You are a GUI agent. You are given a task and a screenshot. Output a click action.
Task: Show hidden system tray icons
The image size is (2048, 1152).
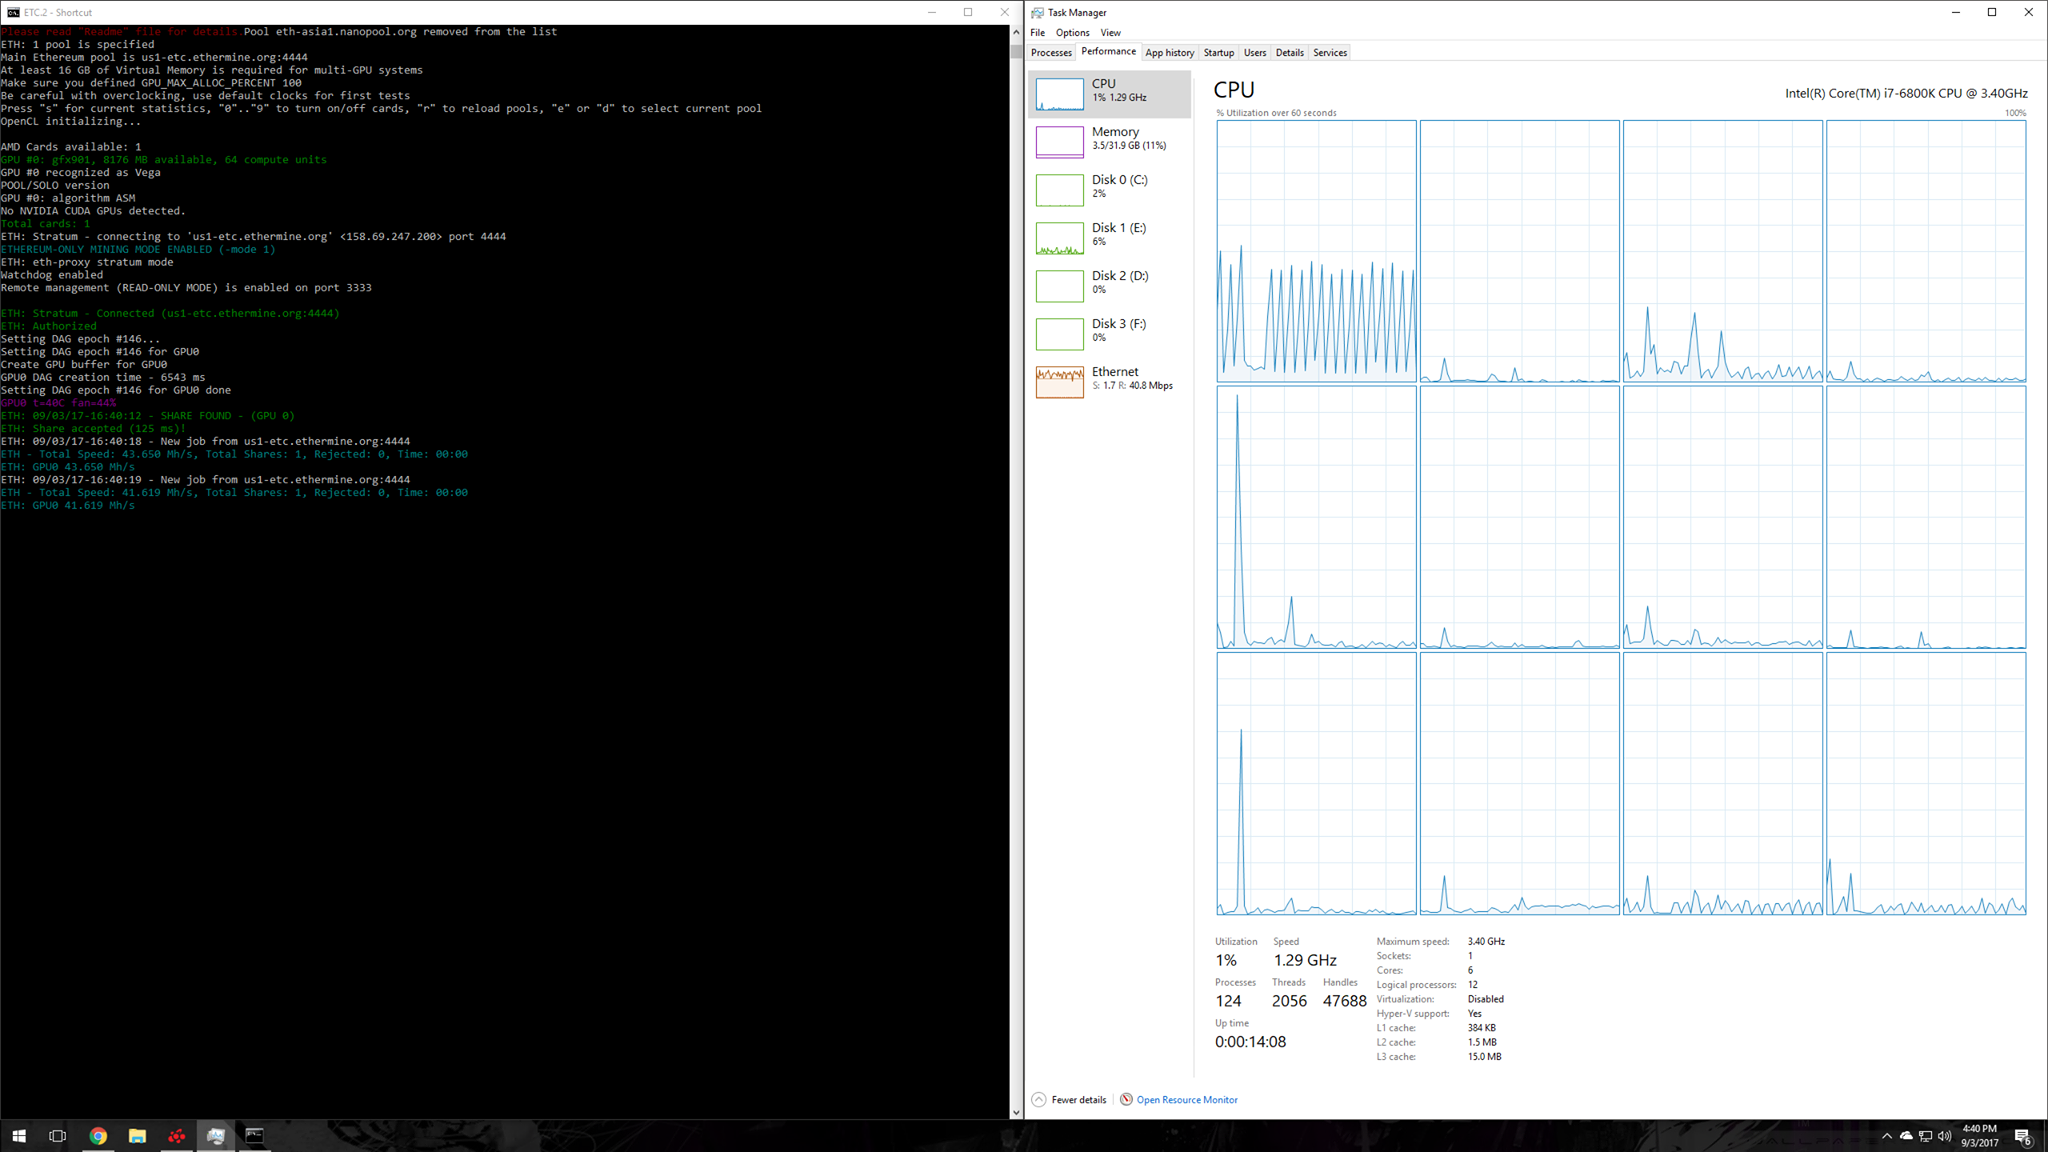[x=1887, y=1136]
